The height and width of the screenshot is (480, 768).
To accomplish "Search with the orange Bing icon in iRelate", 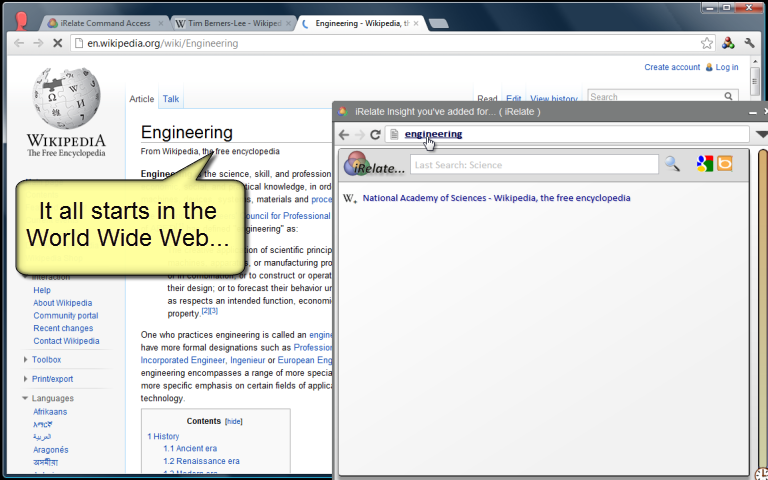I will [725, 164].
